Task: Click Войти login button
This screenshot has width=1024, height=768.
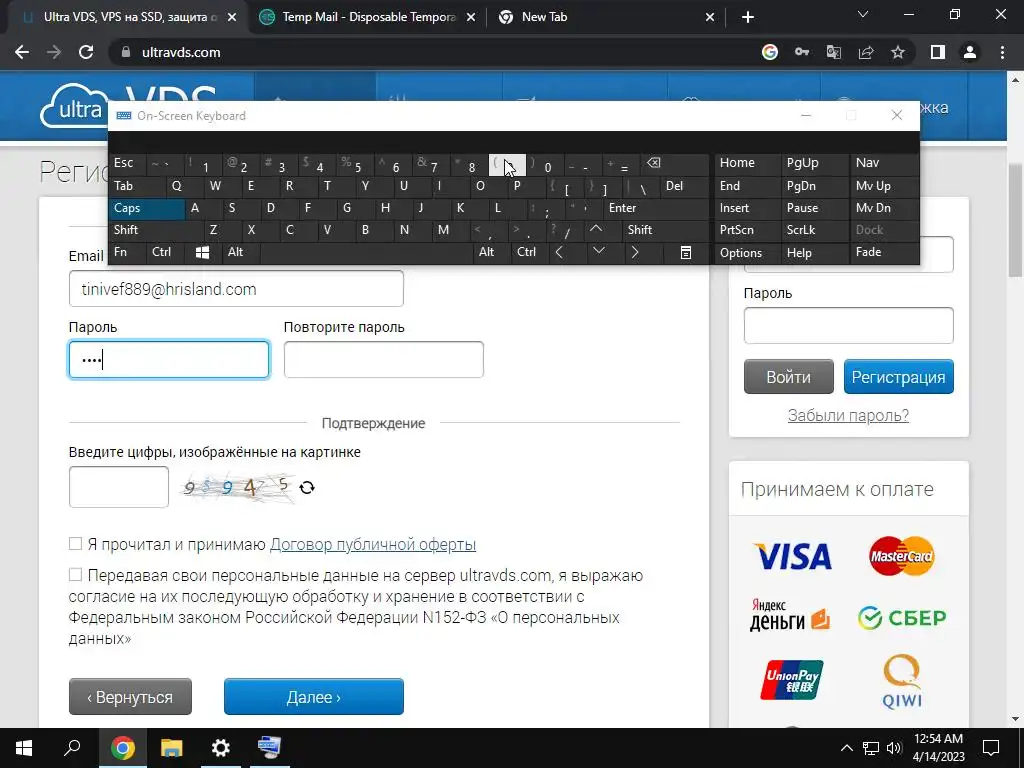Action: pyautogui.click(x=788, y=377)
